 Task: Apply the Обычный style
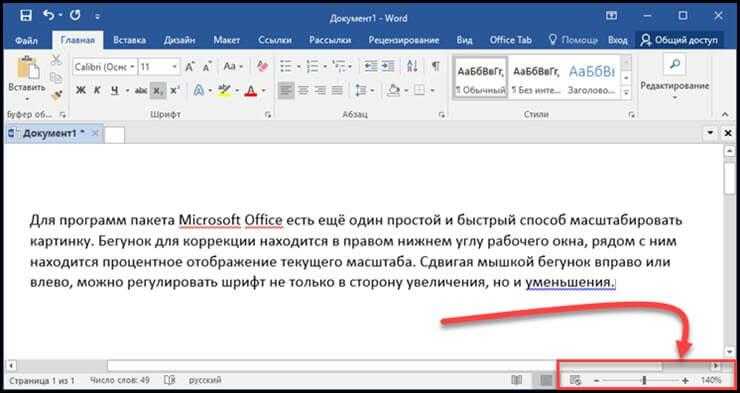point(480,77)
